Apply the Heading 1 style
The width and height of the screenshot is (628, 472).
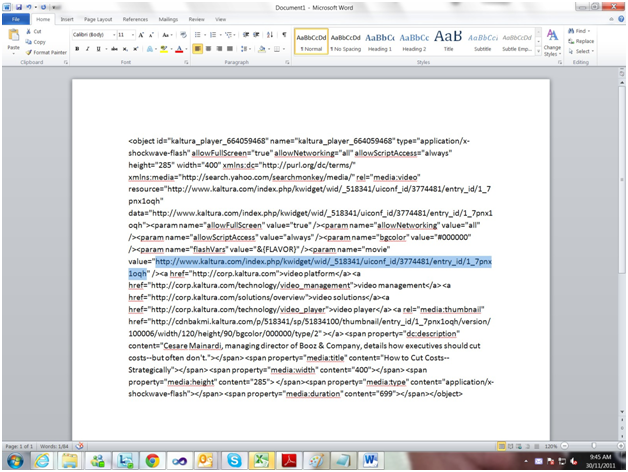click(x=379, y=40)
